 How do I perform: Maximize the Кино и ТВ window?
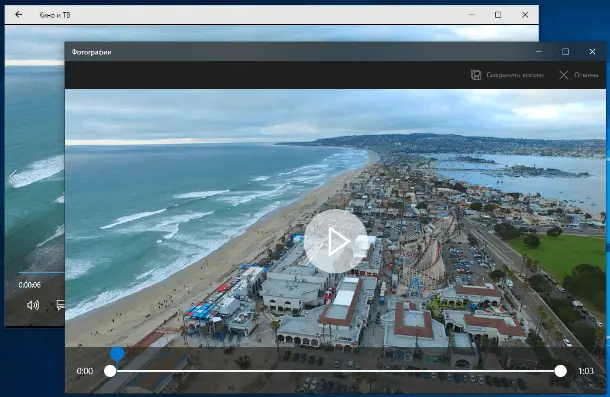(498, 15)
